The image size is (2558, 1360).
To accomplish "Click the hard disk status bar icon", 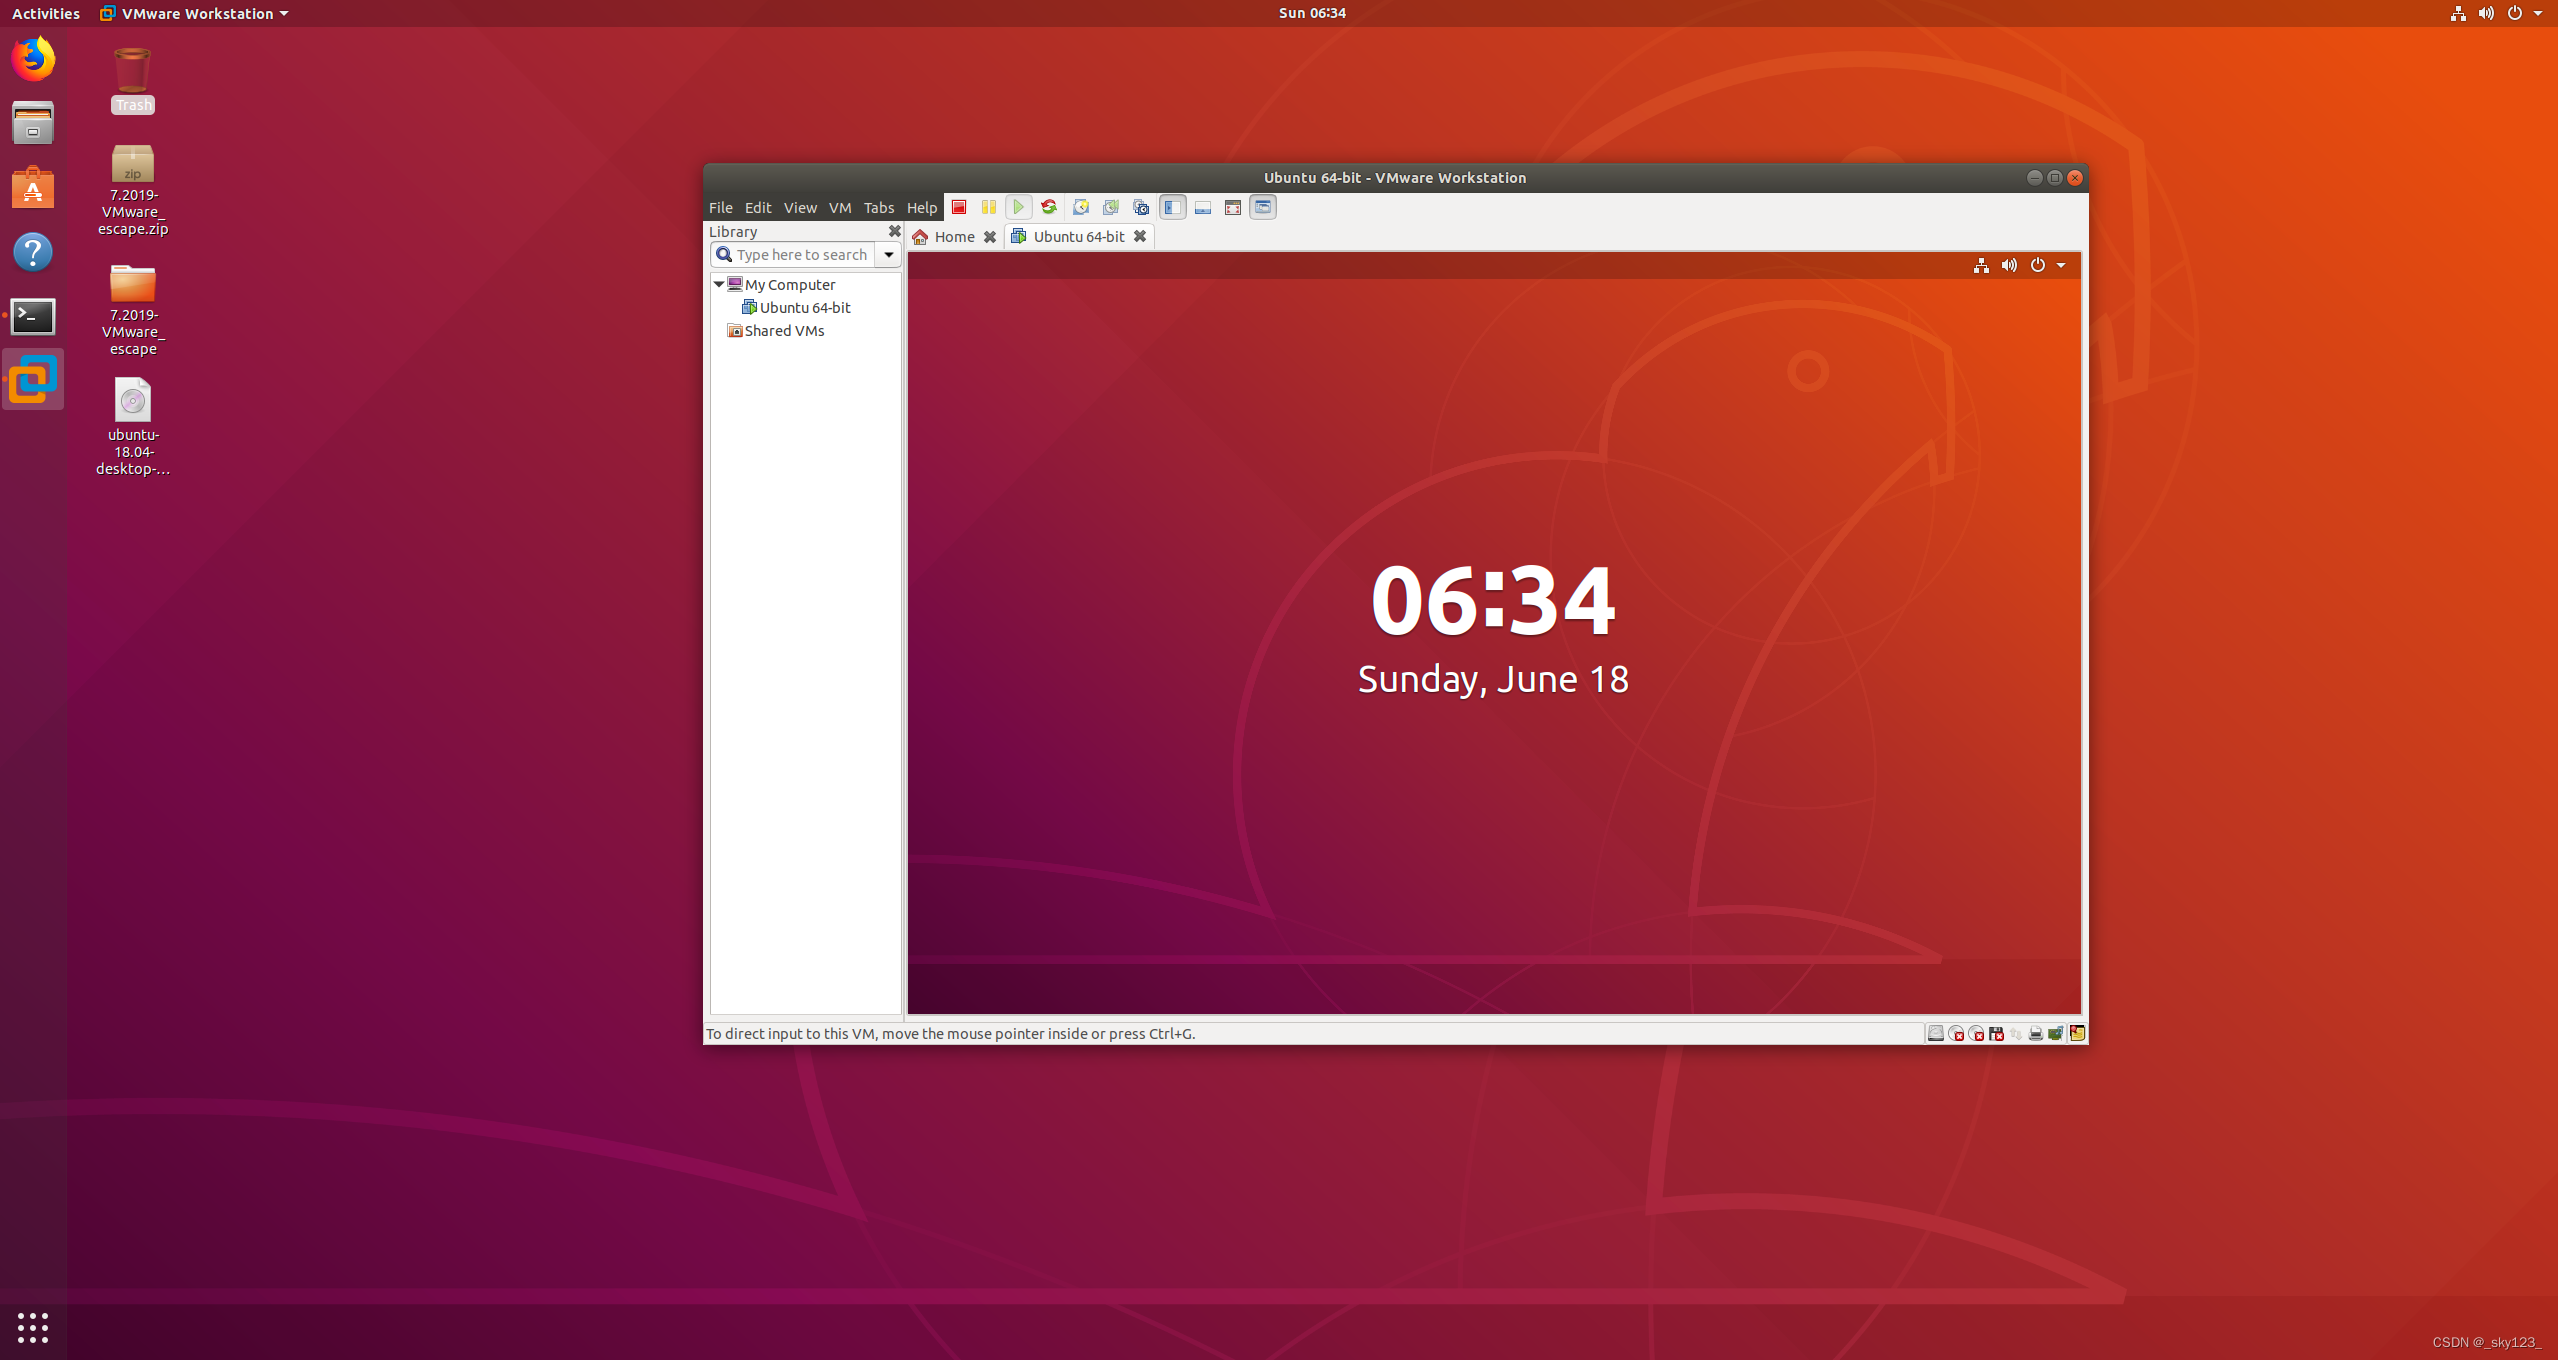I will point(1936,1034).
